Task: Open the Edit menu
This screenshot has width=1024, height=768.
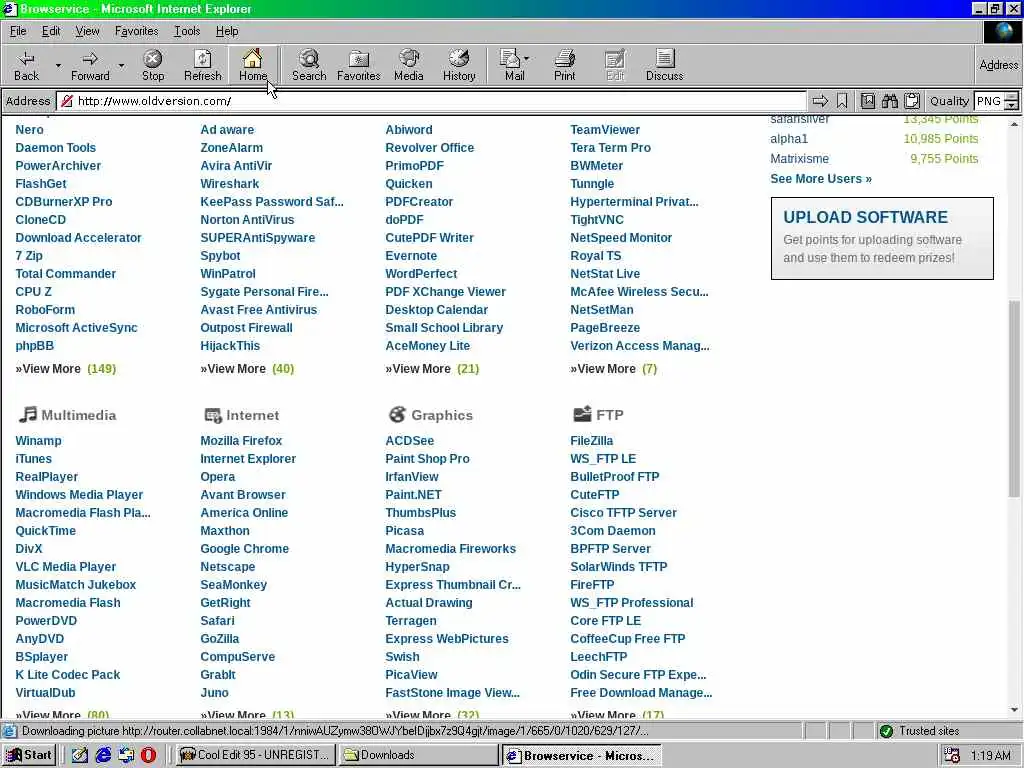Action: point(51,31)
